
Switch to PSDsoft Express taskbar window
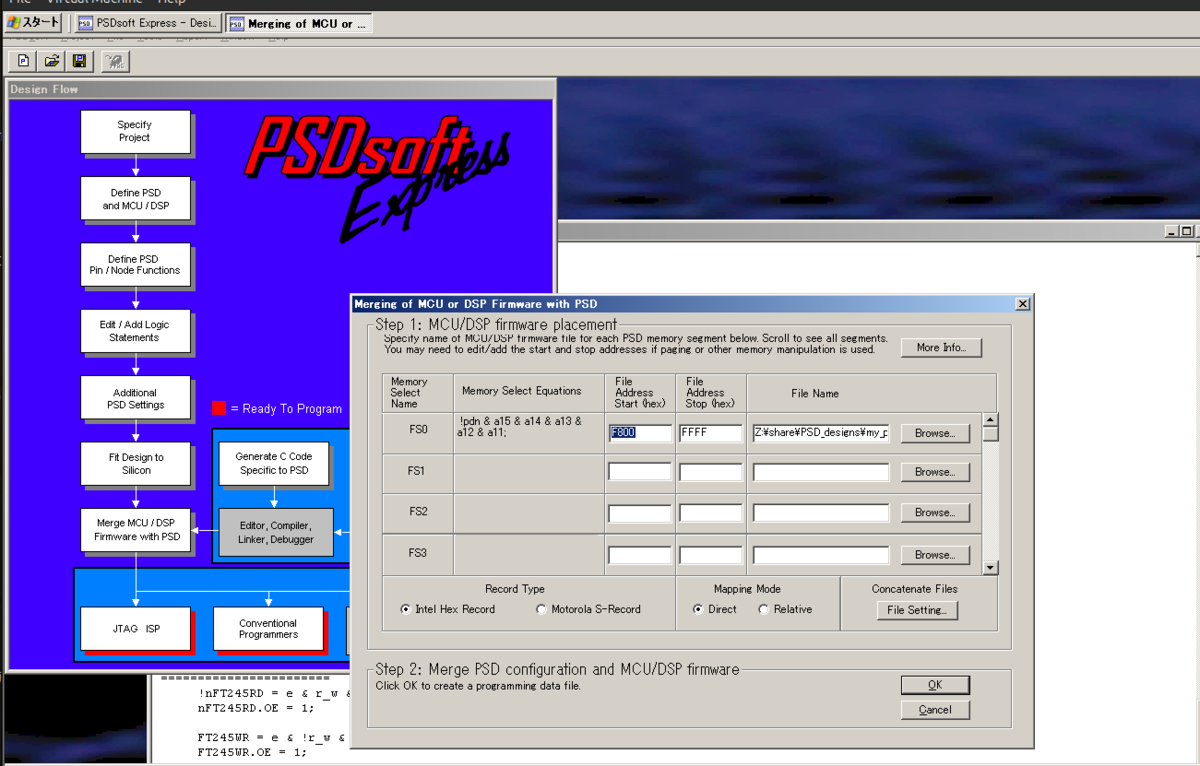tap(148, 23)
